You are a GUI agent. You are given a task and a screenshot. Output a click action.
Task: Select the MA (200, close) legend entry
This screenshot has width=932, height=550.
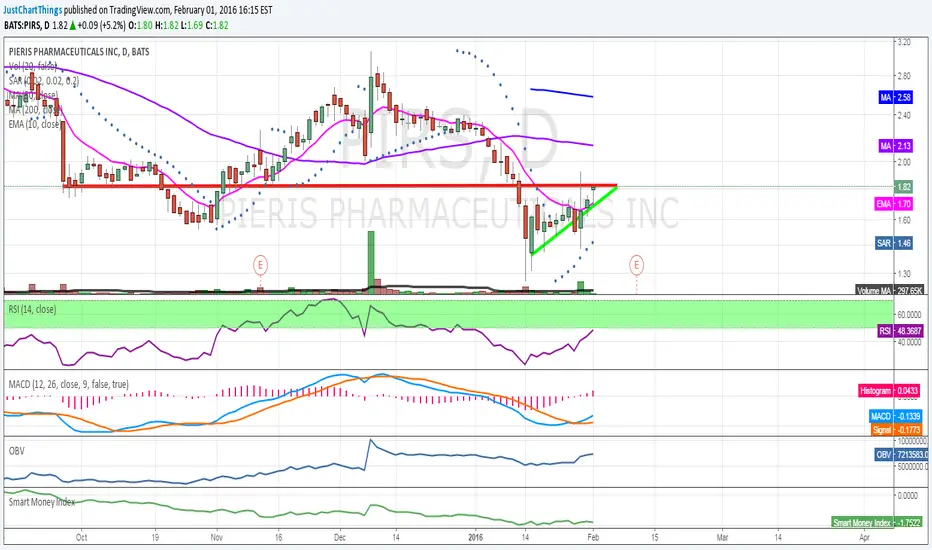point(35,109)
